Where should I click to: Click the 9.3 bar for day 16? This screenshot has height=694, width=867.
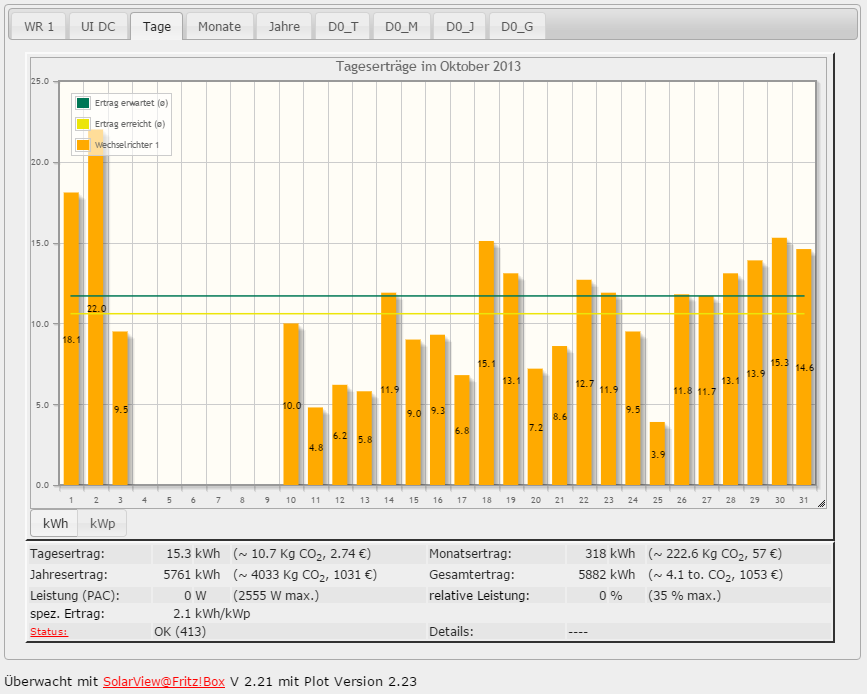[438, 410]
